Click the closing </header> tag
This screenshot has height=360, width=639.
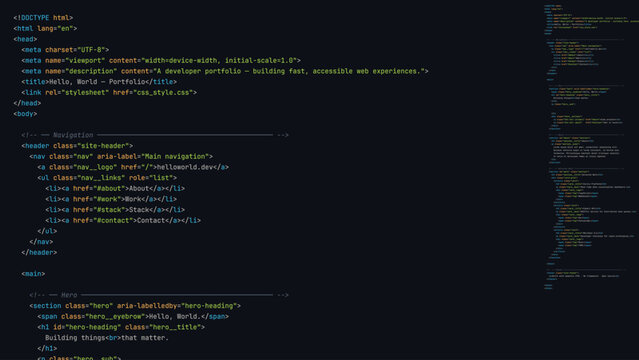click(x=39, y=252)
